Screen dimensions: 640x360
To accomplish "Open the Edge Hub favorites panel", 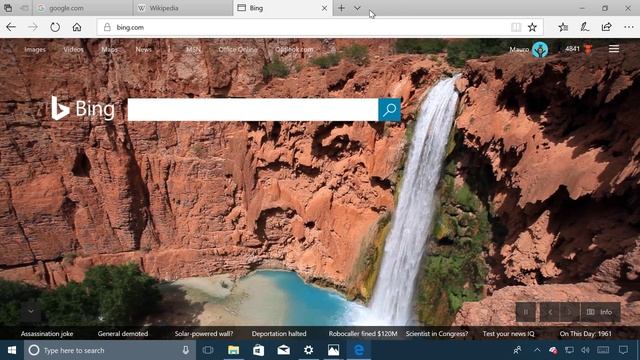I will (x=563, y=27).
